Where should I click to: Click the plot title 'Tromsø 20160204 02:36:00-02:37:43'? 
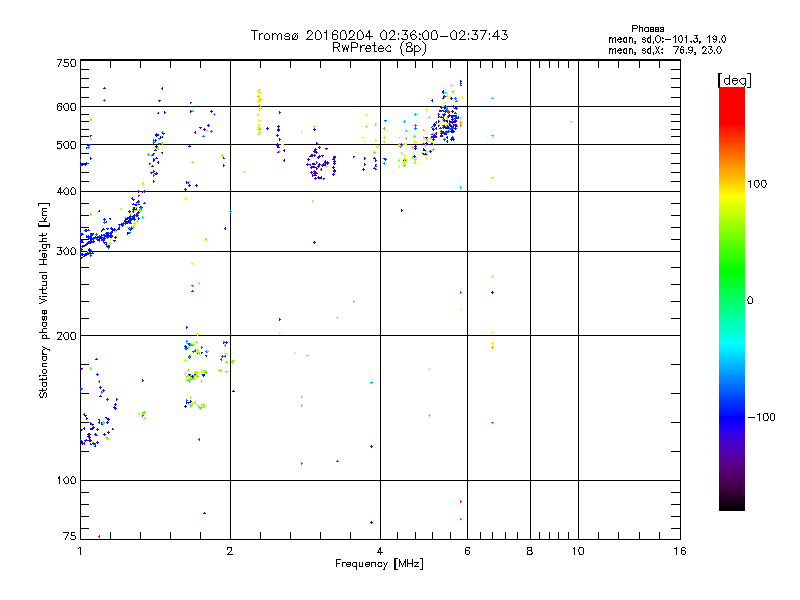click(379, 35)
